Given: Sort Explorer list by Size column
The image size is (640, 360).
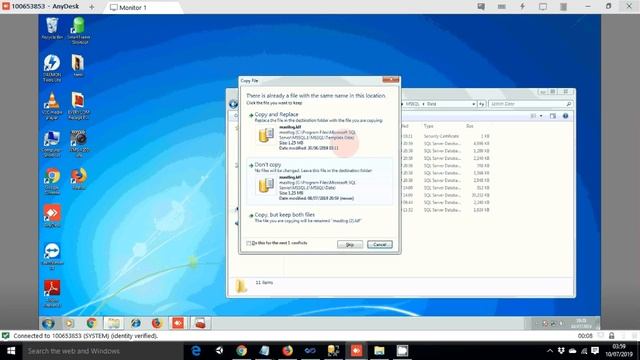Looking at the screenshot, I should 470,126.
